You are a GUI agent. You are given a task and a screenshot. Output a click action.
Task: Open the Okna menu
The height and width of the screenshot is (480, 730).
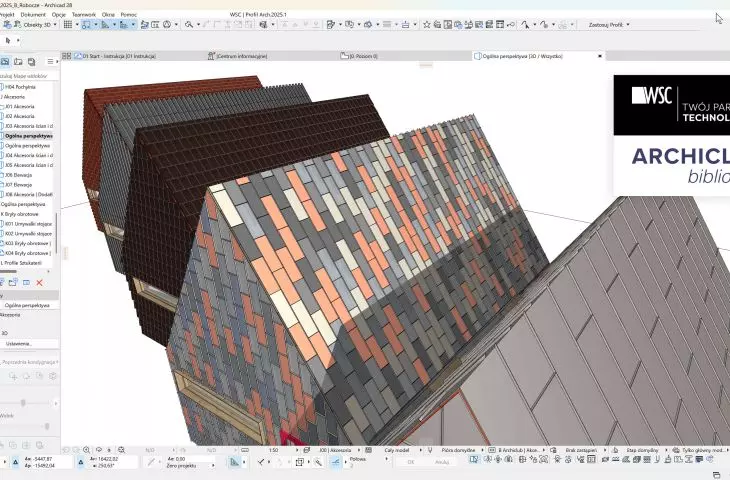(108, 14)
